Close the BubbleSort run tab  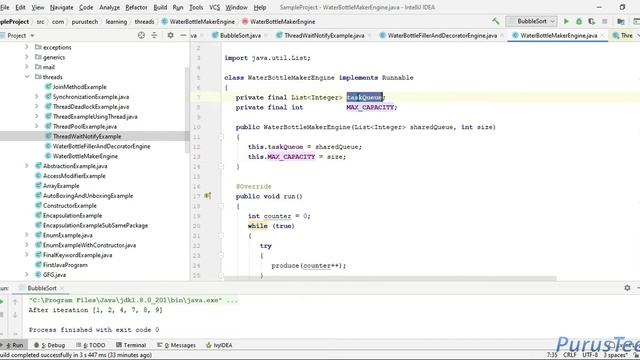(x=62, y=288)
